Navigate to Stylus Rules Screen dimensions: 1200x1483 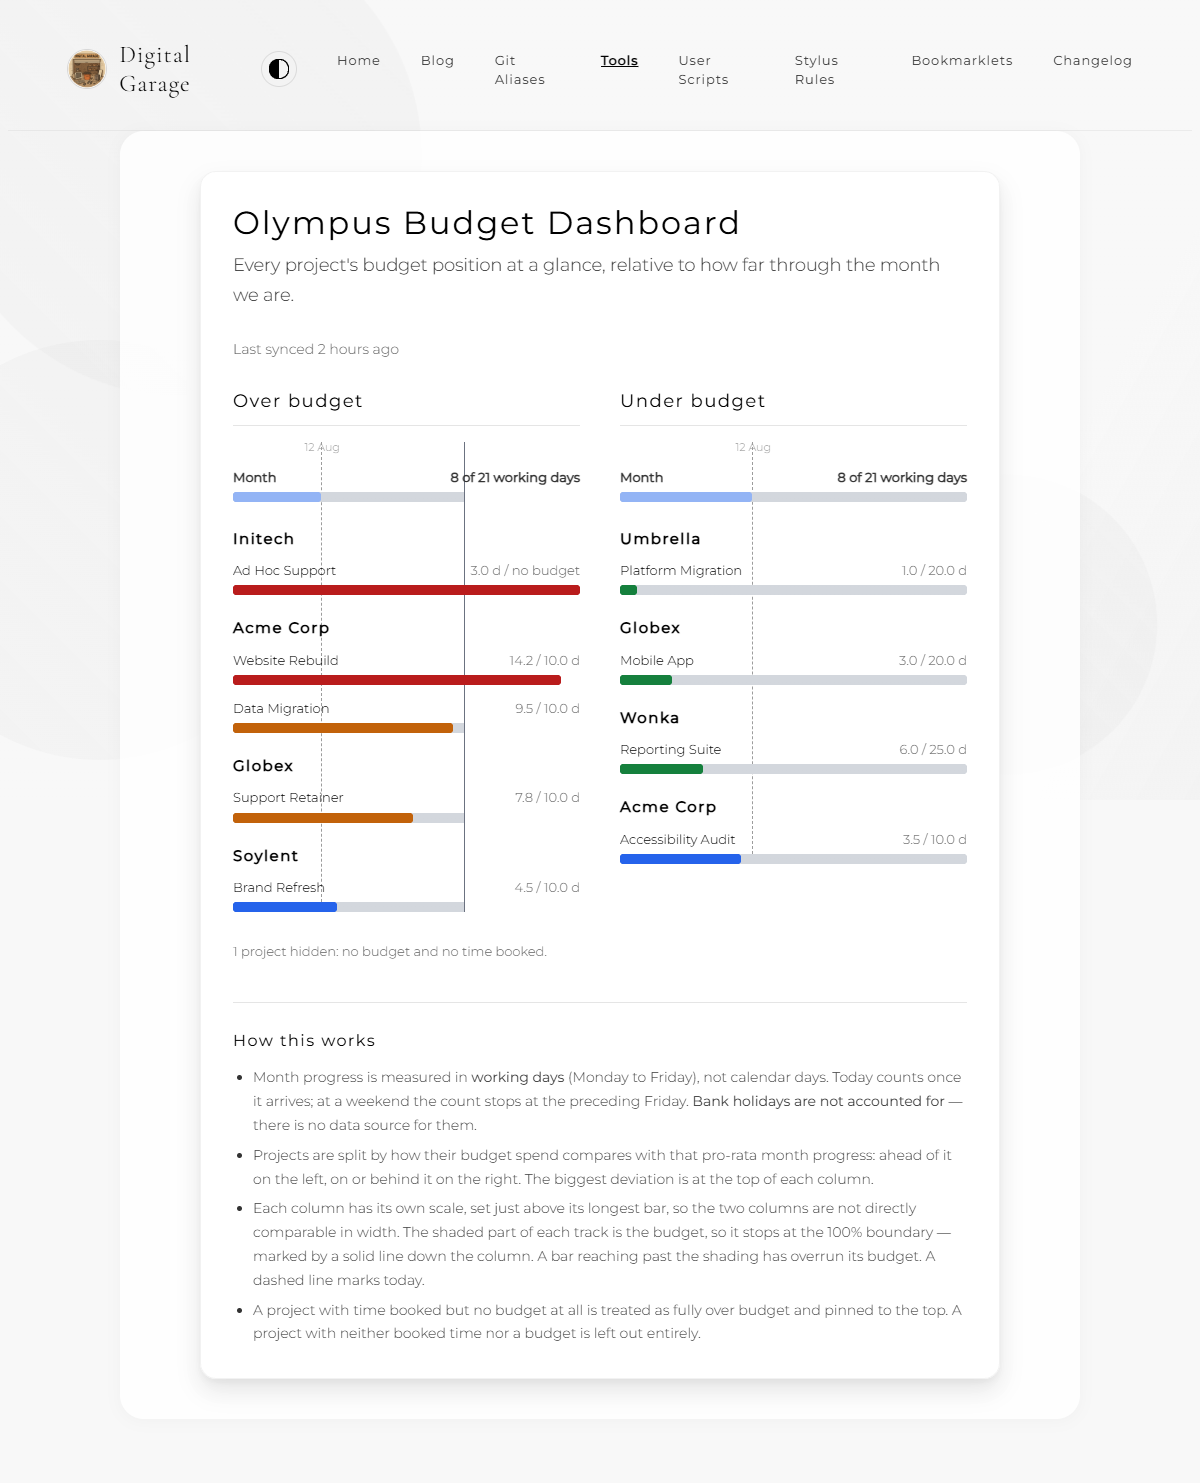coord(816,70)
